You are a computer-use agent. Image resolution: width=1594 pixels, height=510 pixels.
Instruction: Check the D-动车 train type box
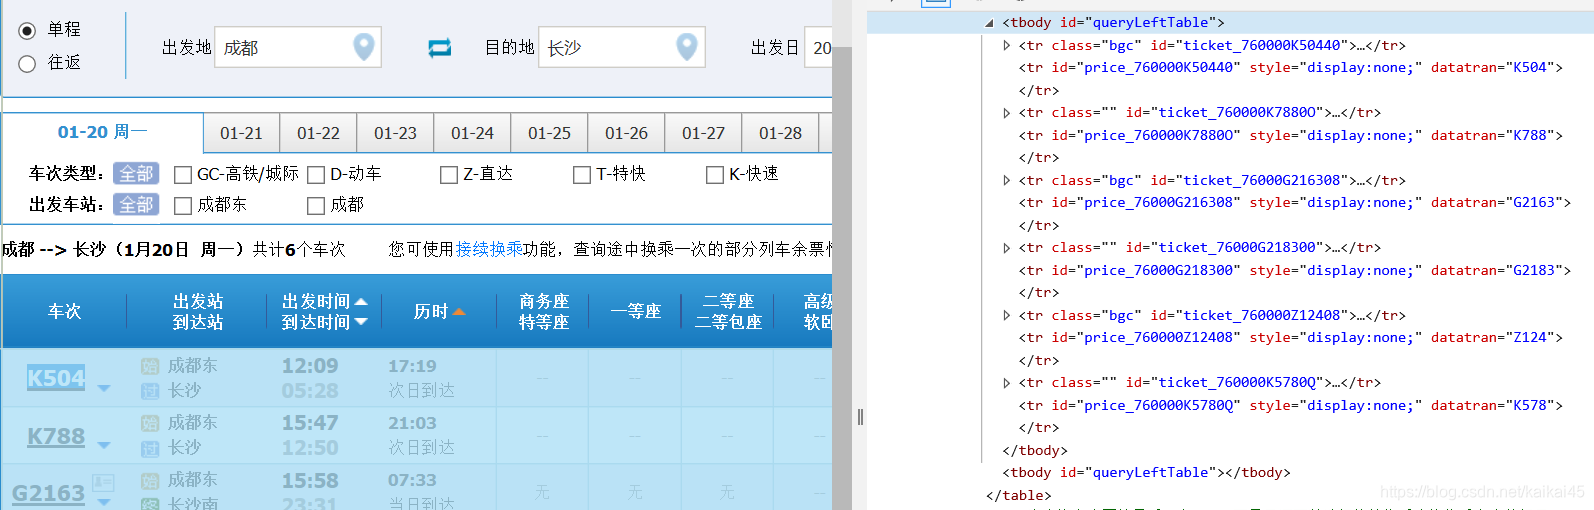[x=316, y=175]
